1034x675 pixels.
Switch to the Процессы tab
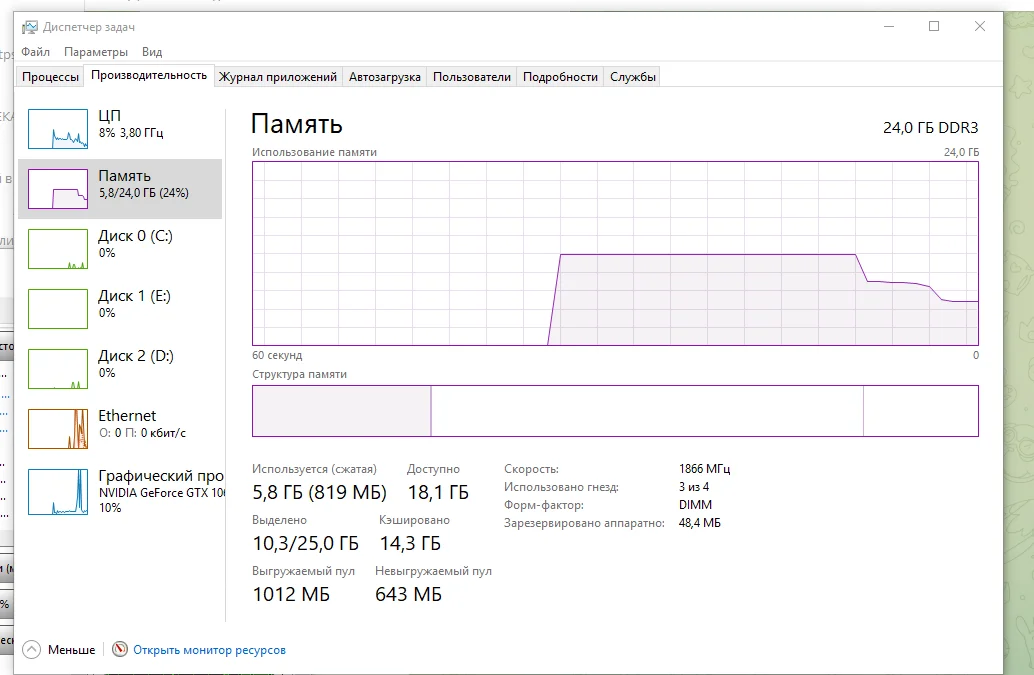(50, 77)
